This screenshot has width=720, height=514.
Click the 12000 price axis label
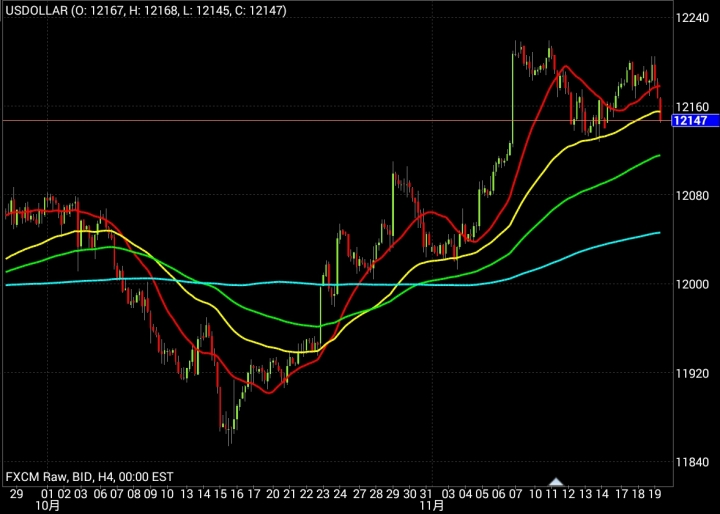(692, 284)
